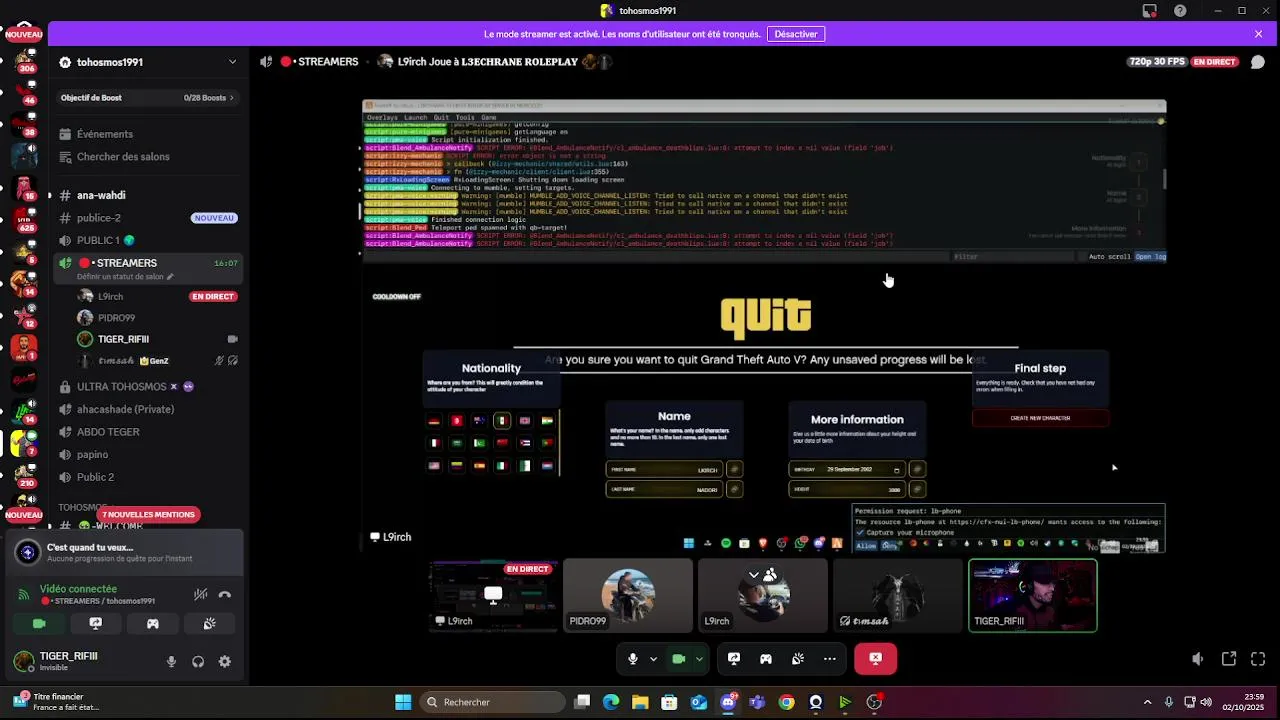Jump to the 7 nouvelles mentions pill
This screenshot has width=1280, height=720.
click(148, 515)
